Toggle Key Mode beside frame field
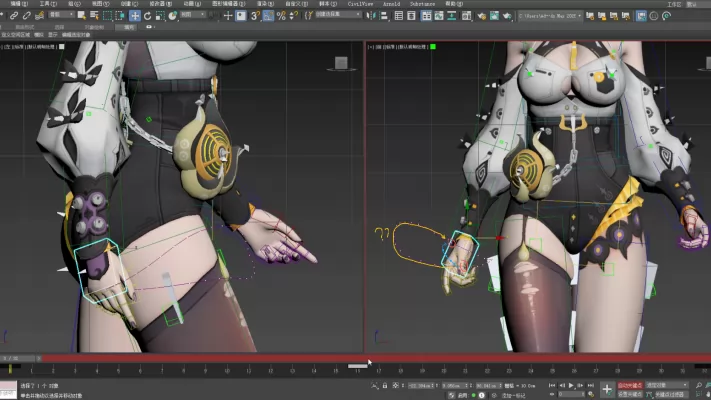The height and width of the screenshot is (400, 711). coord(552,394)
